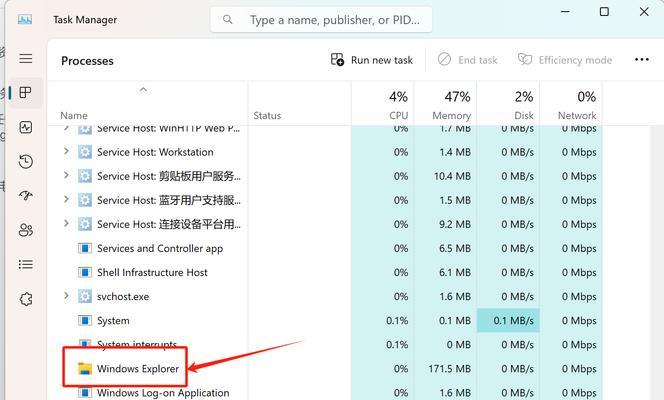Open the Users page sidebar icon
Image resolution: width=664 pixels, height=400 pixels.
[26, 230]
